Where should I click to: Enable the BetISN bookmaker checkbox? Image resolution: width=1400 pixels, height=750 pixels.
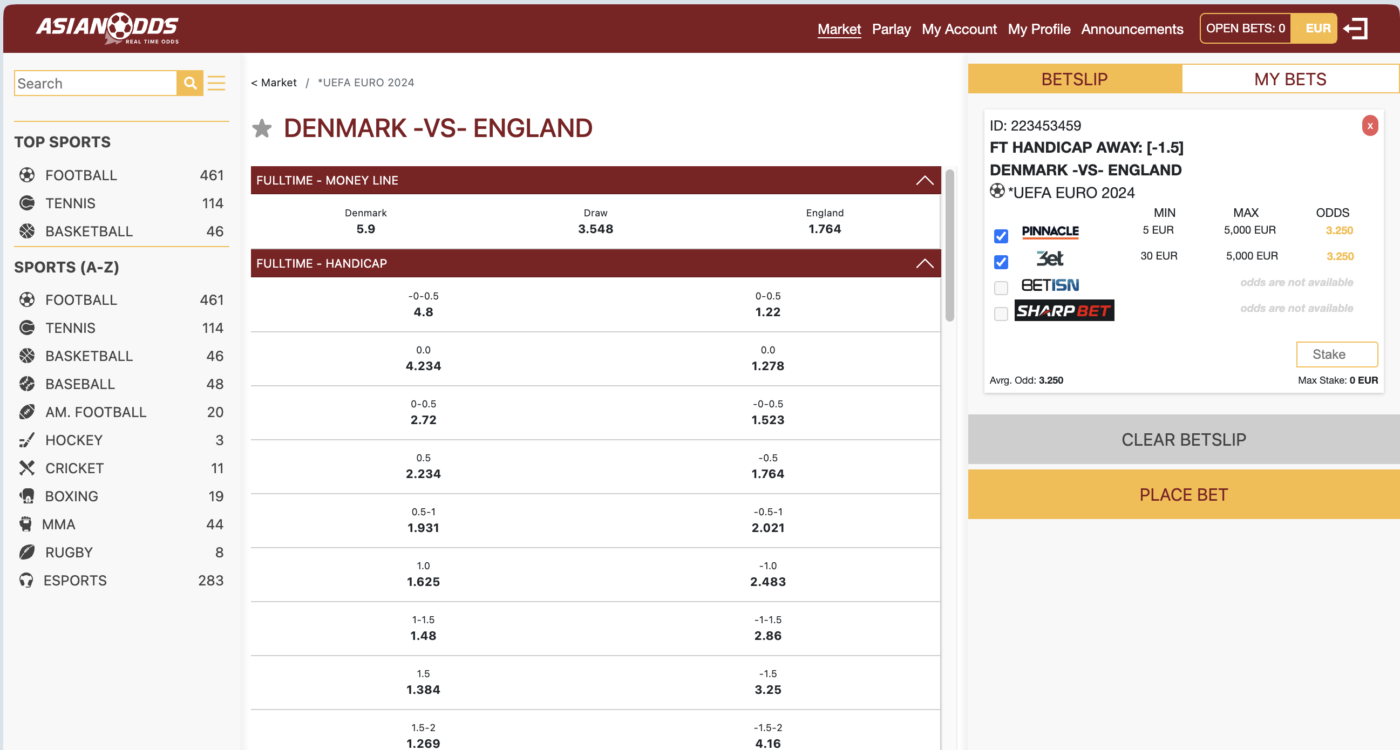pos(1001,288)
